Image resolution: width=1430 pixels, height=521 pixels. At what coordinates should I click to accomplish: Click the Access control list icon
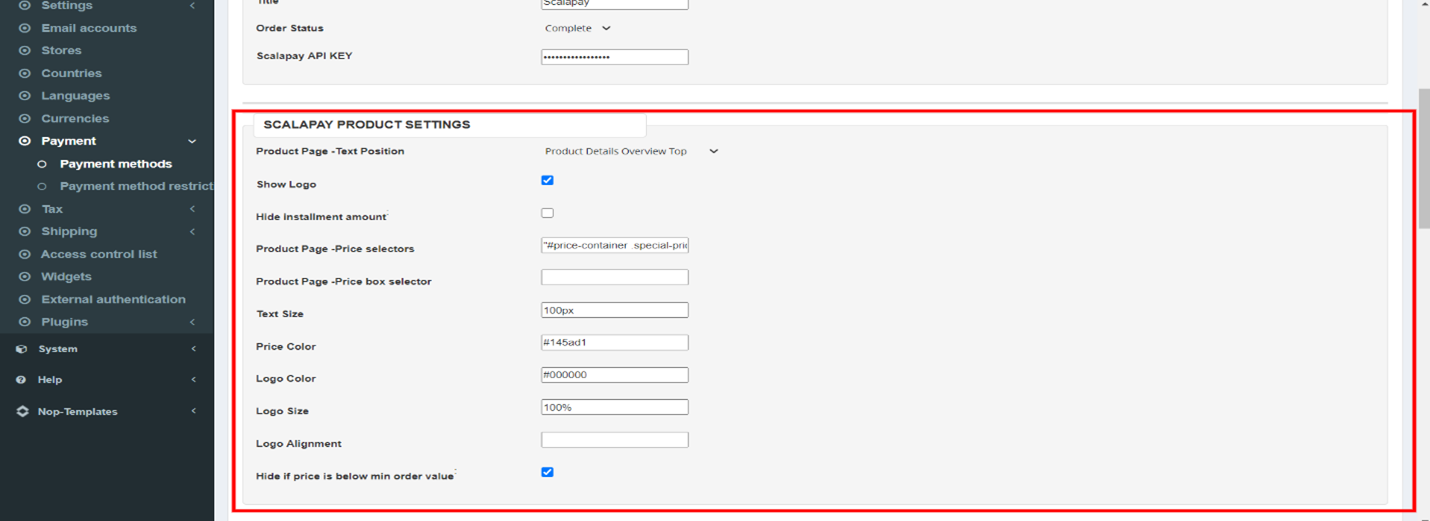point(25,254)
